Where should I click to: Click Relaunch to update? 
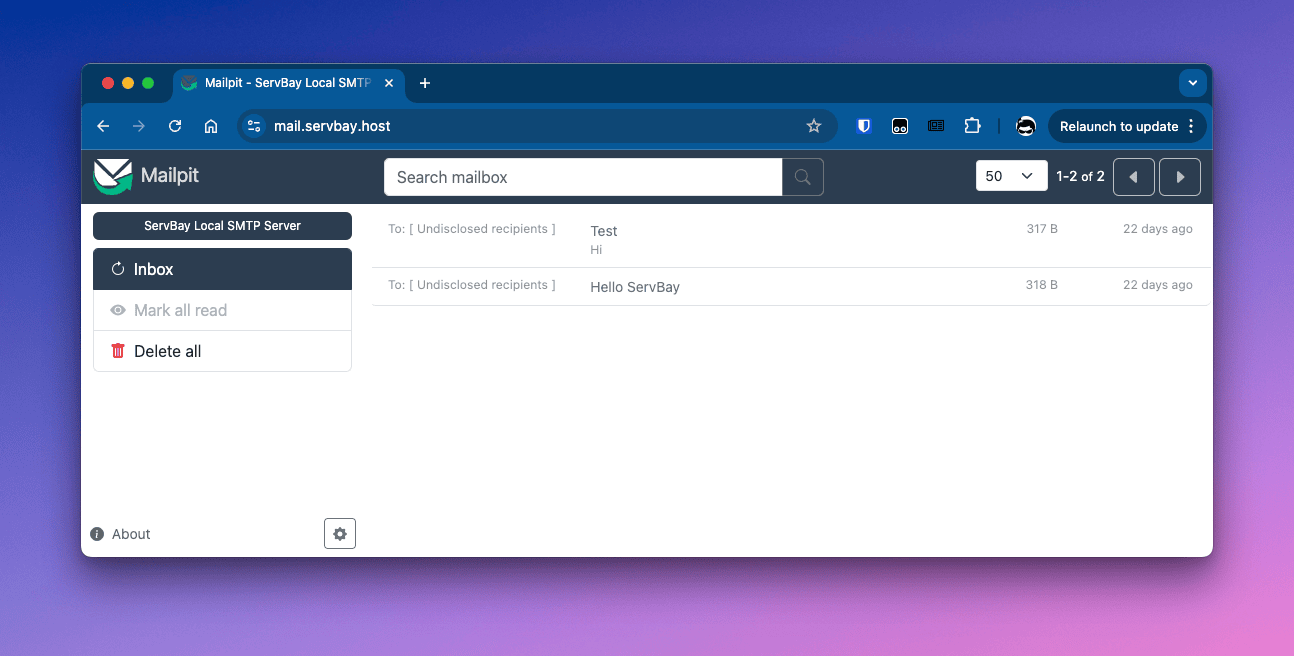[1118, 126]
